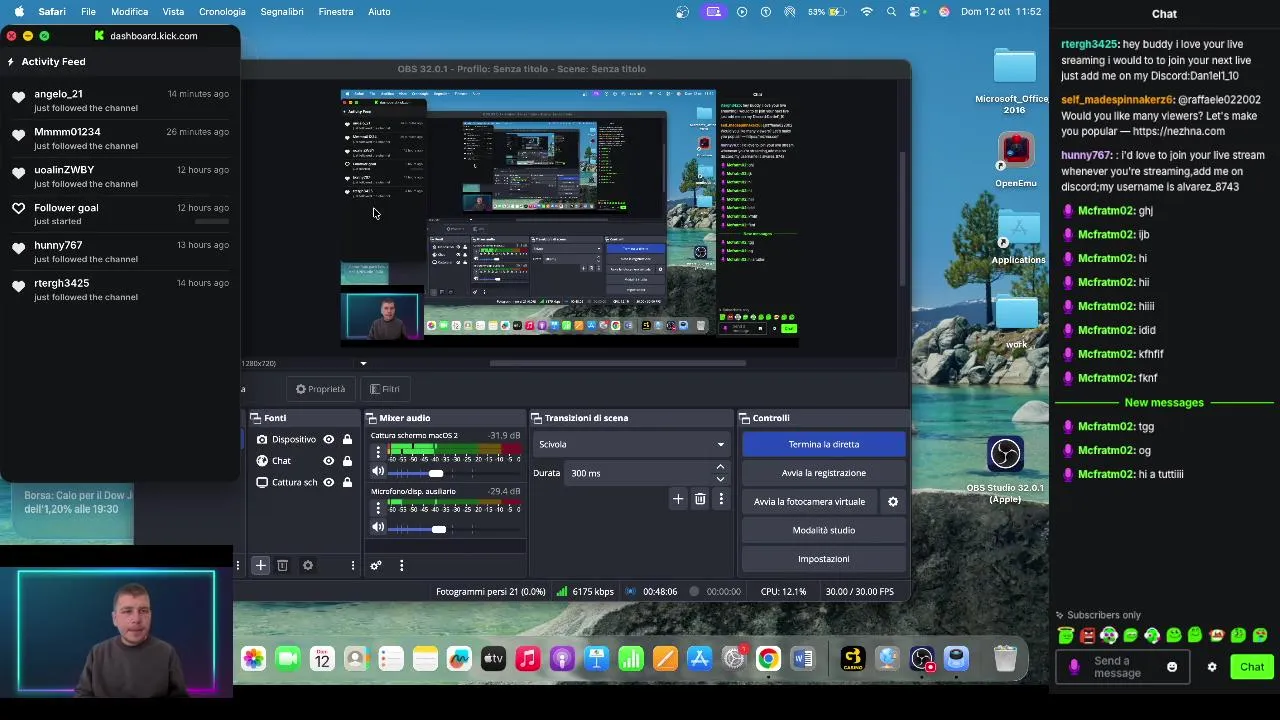Toggle lock on Cattura sch source

point(347,482)
